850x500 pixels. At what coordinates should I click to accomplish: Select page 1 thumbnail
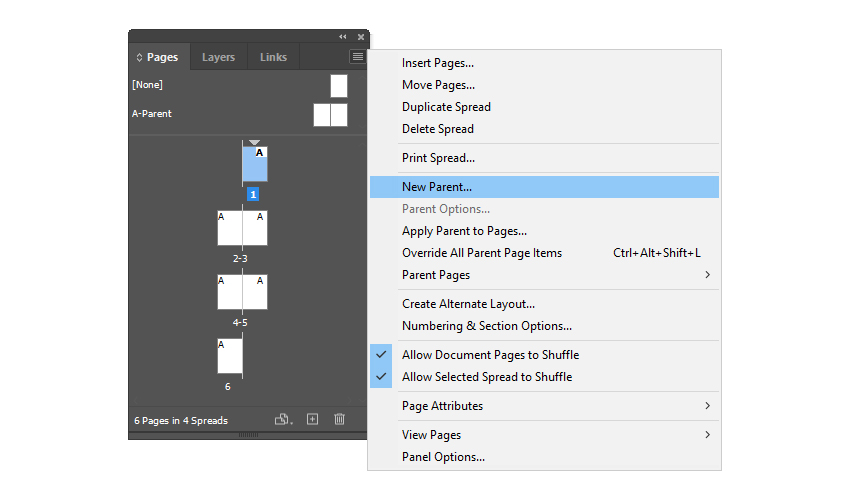point(255,164)
